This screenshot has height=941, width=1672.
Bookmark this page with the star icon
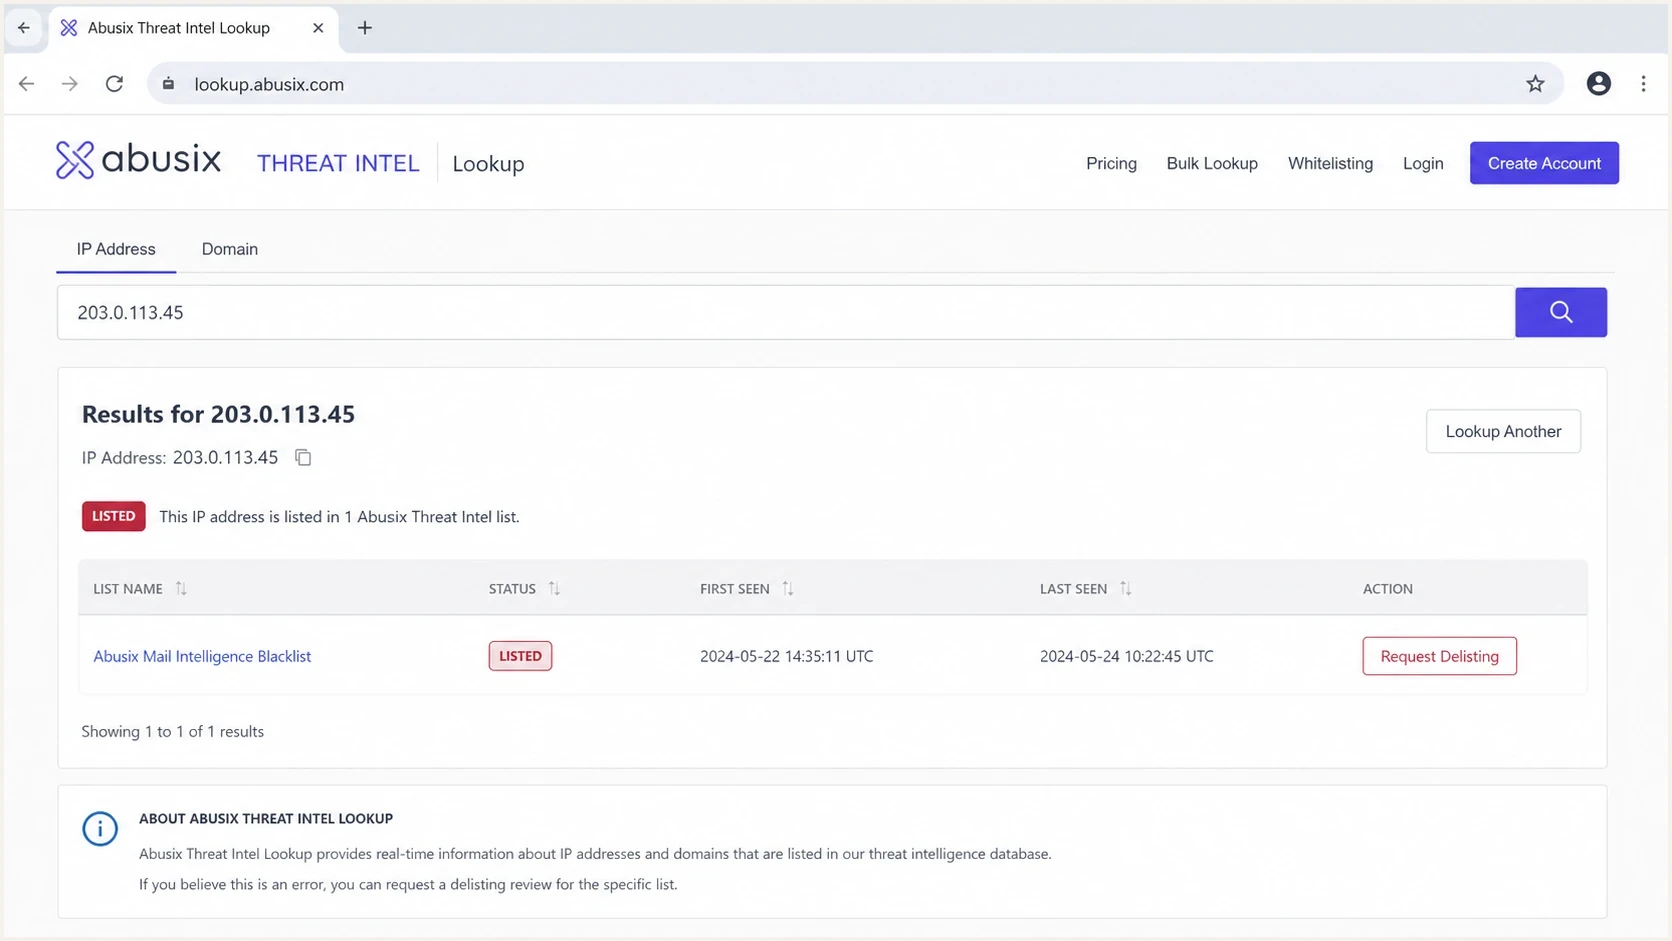point(1535,84)
